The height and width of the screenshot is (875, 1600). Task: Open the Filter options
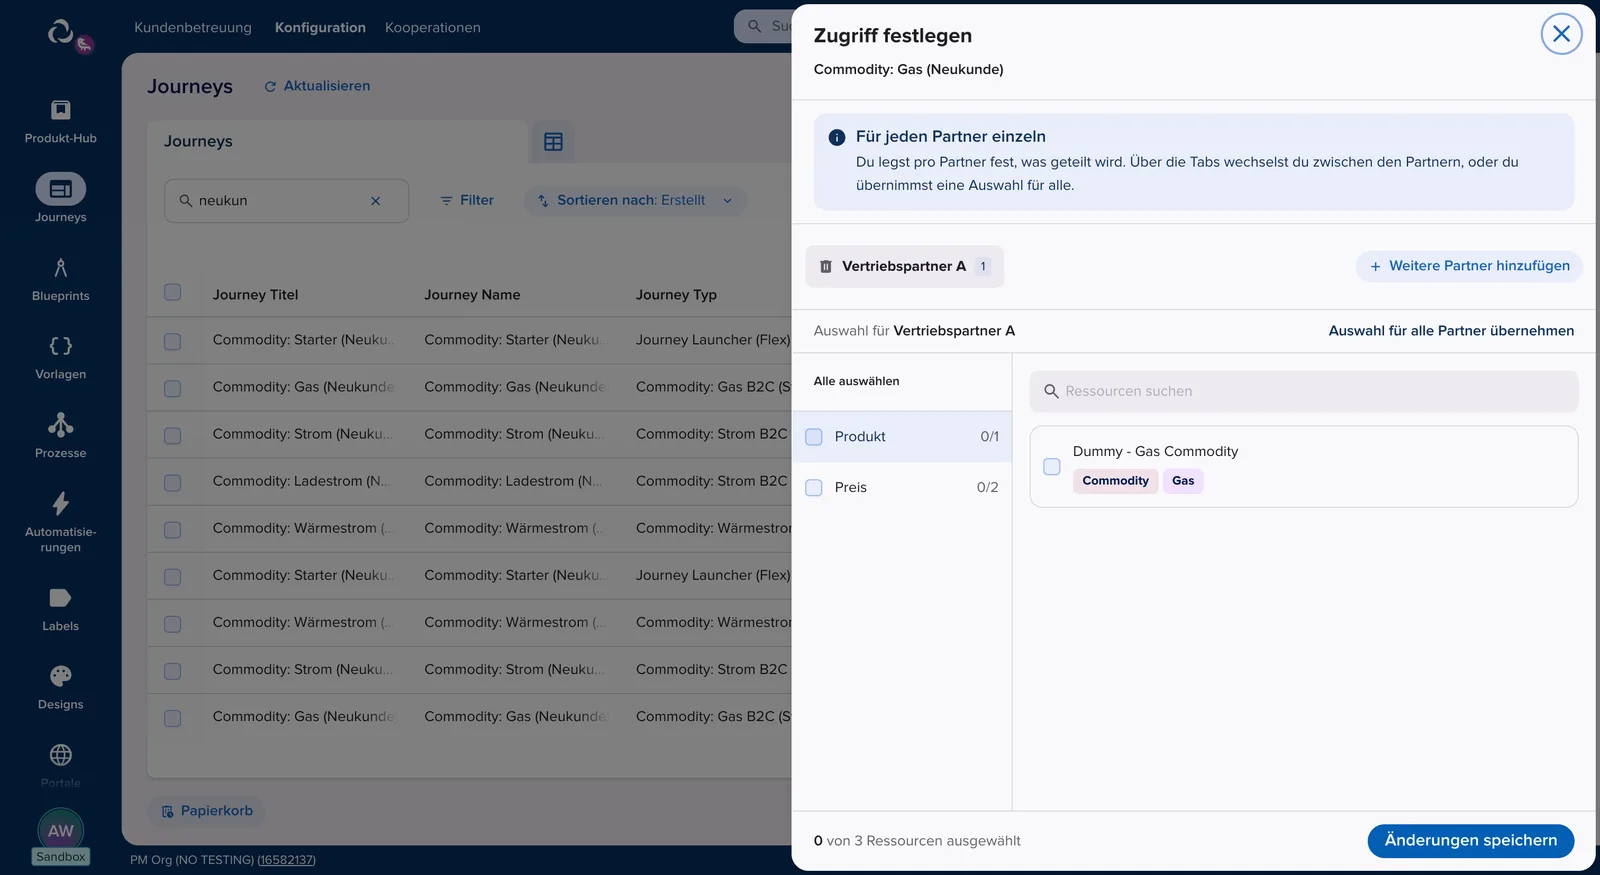[467, 201]
